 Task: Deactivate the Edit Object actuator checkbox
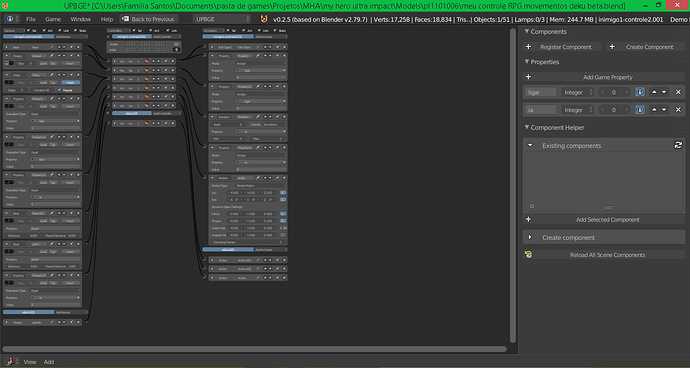coord(278,47)
